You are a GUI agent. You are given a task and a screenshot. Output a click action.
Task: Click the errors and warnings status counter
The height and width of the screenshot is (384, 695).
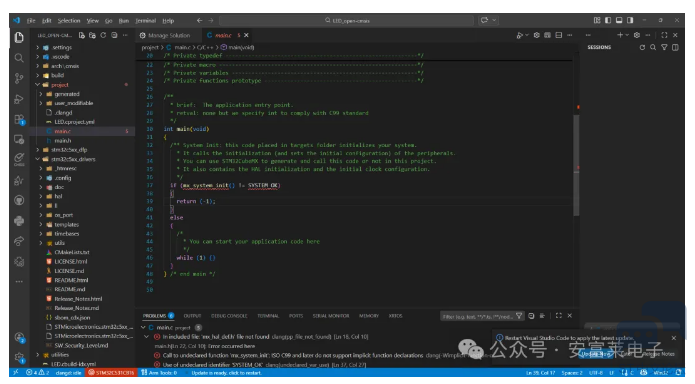[x=37, y=373]
